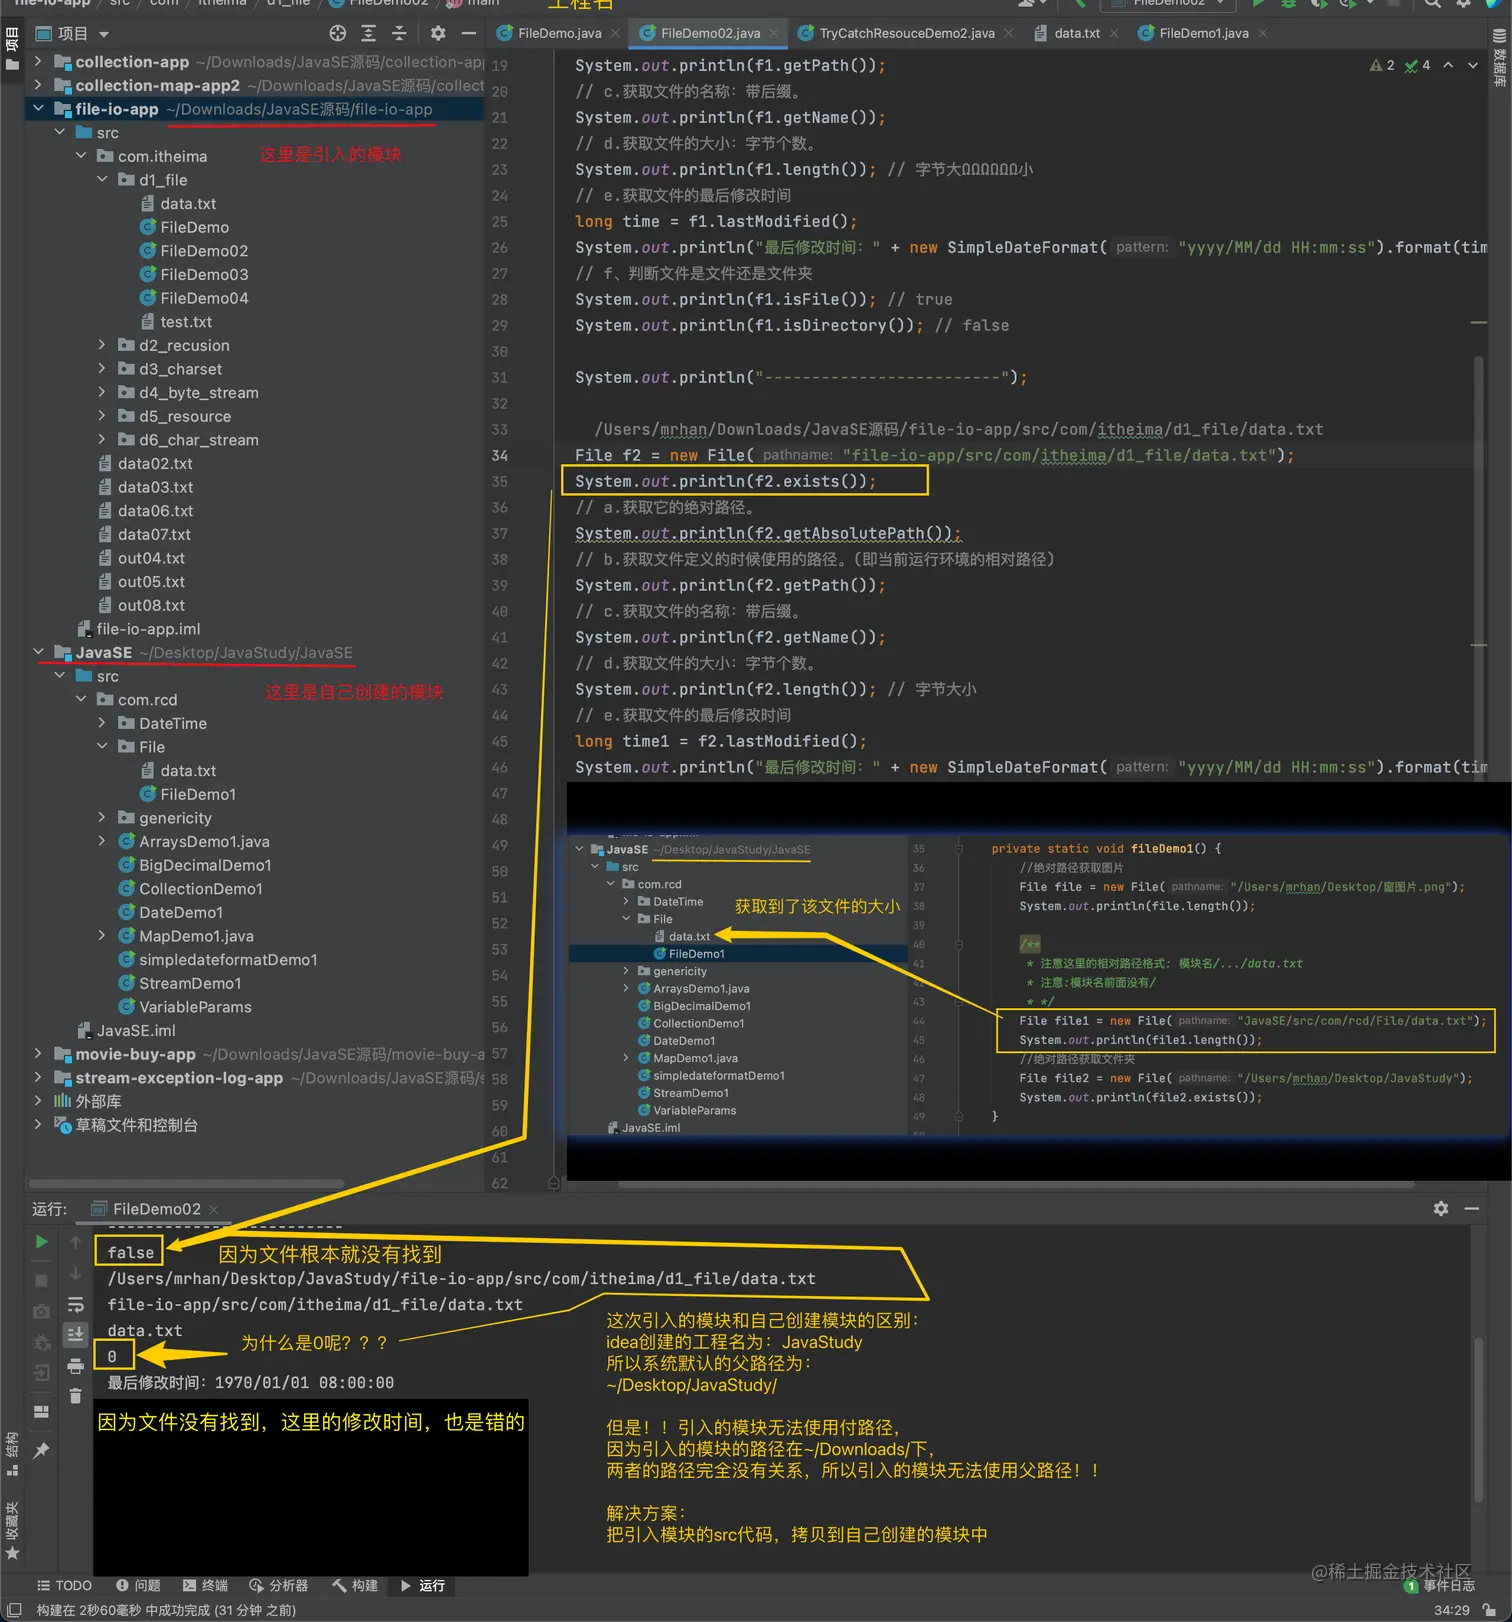Image resolution: width=1512 pixels, height=1622 pixels.
Task: Hide the Project tool window
Action: [x=468, y=33]
